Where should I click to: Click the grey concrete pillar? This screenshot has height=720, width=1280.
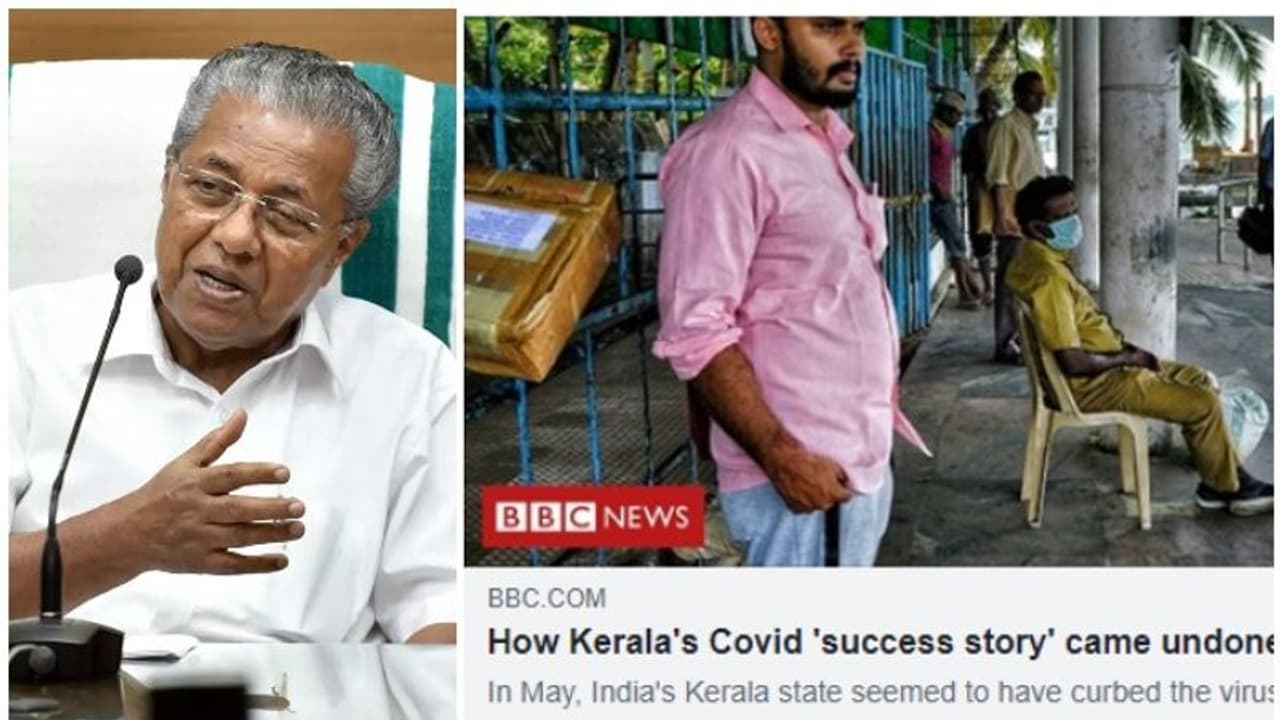(x=1138, y=190)
